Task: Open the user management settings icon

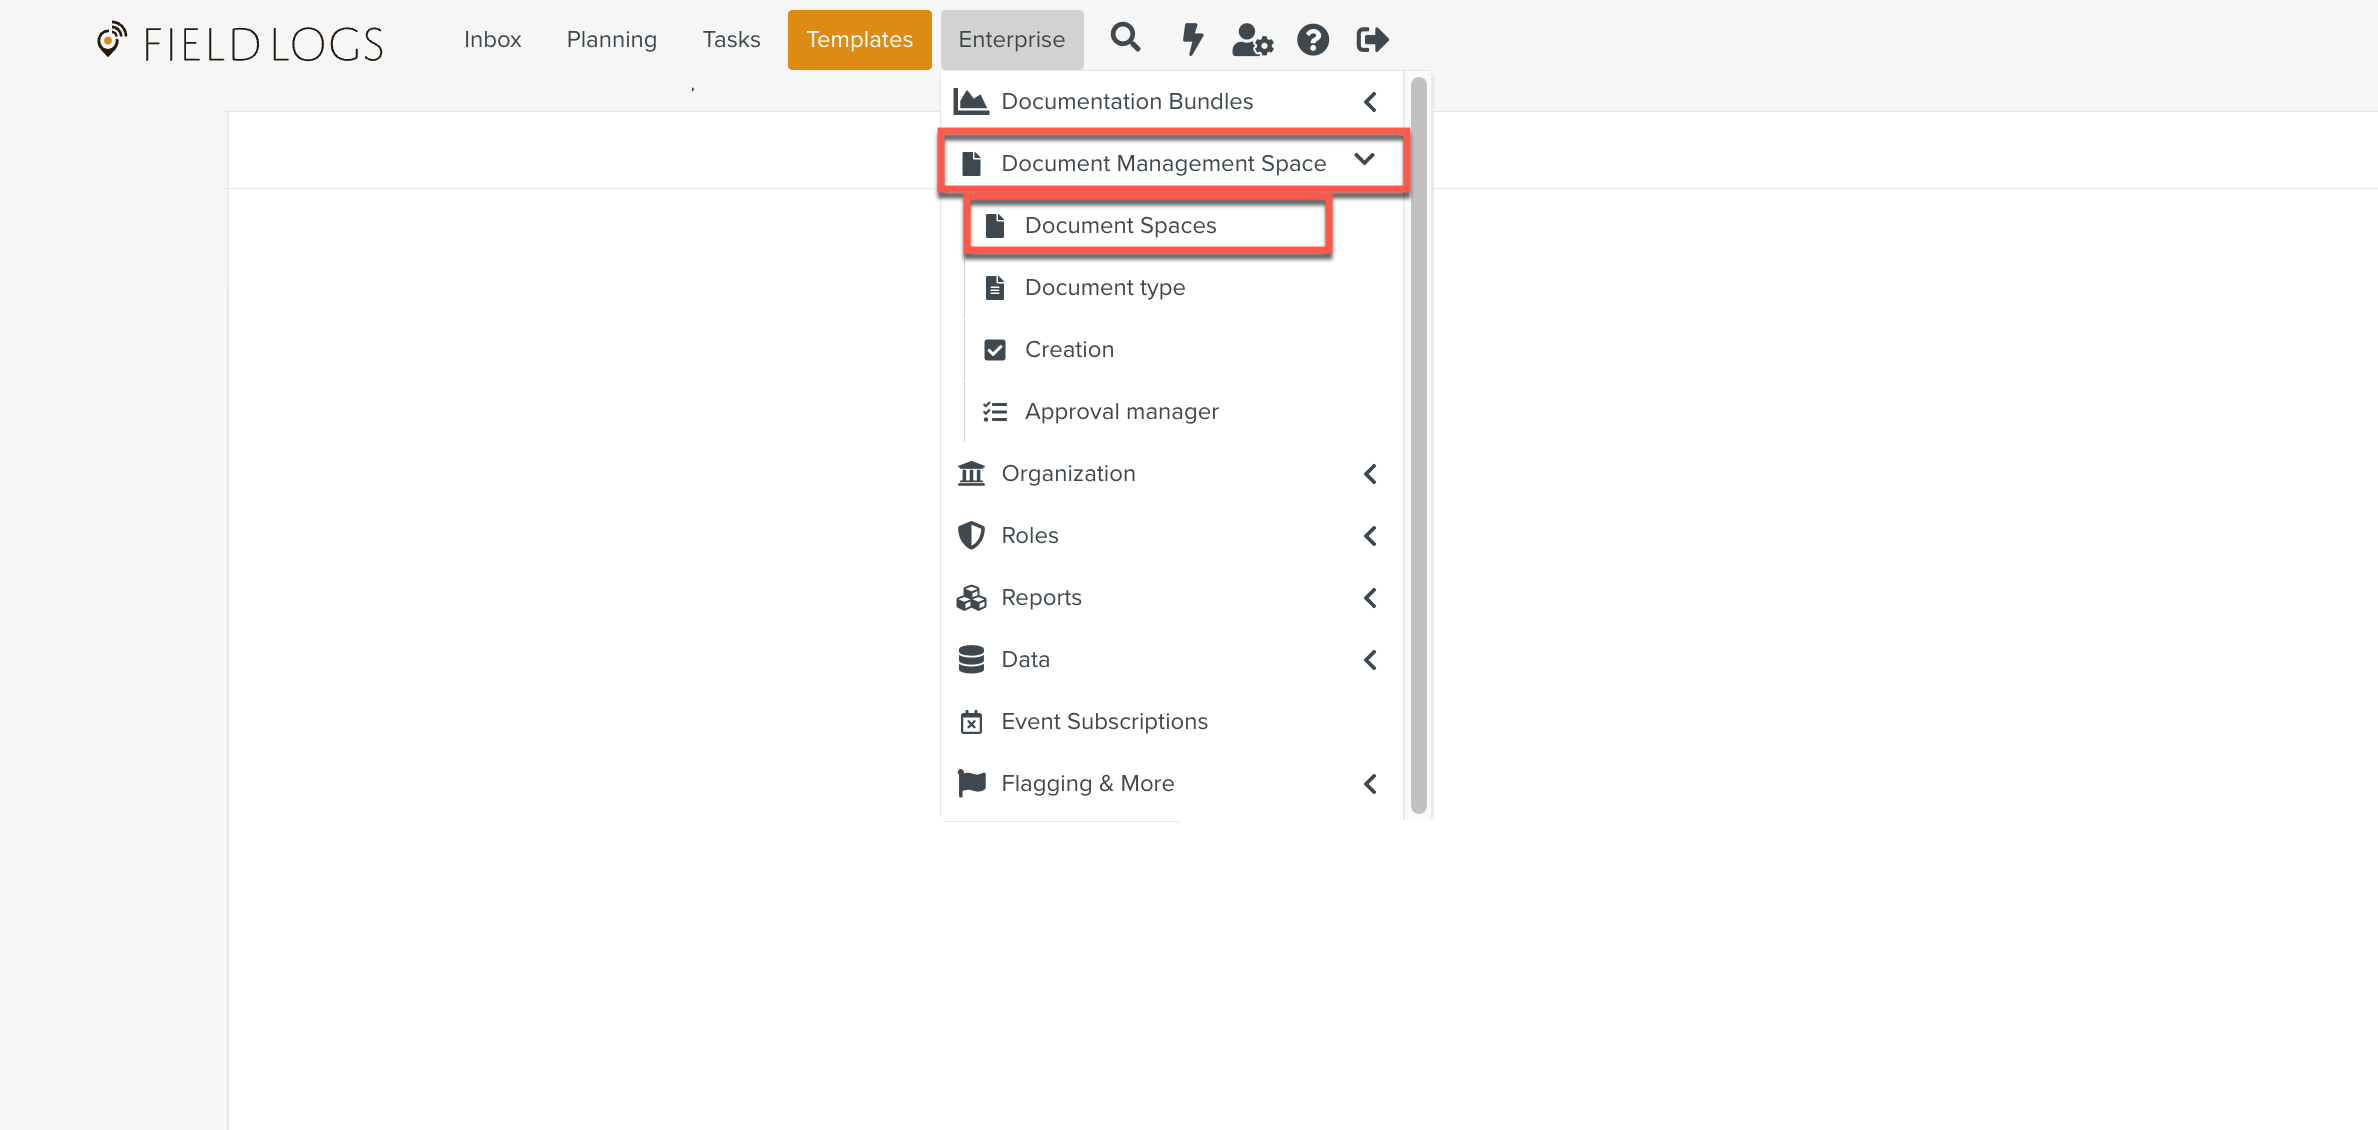Action: 1252,40
